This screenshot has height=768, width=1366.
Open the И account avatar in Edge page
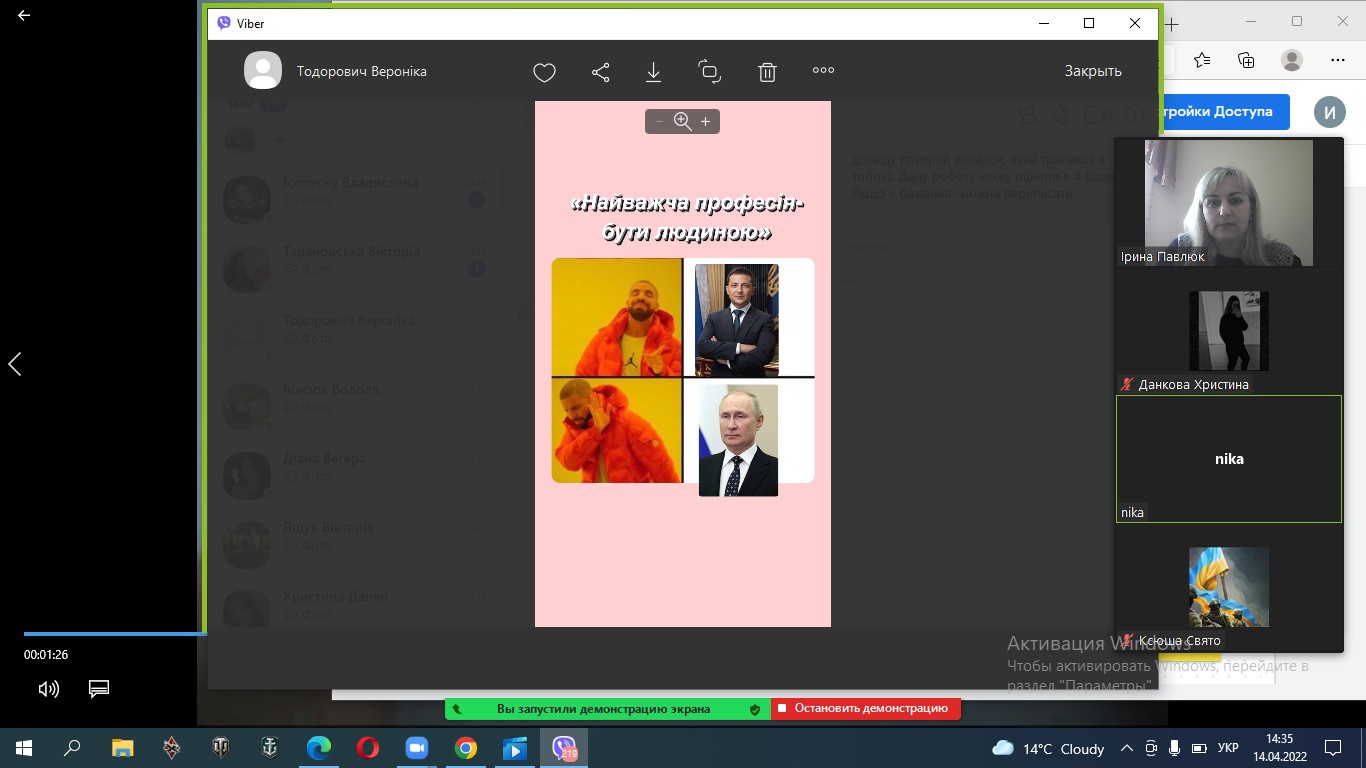click(1329, 112)
